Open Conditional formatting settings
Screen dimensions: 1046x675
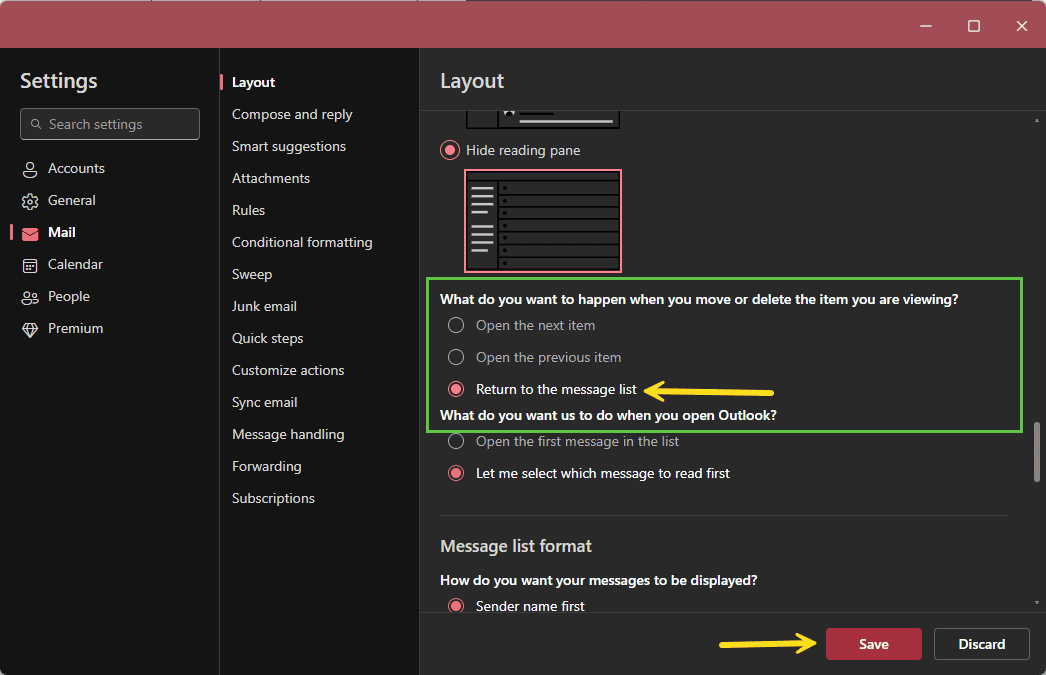(x=302, y=242)
